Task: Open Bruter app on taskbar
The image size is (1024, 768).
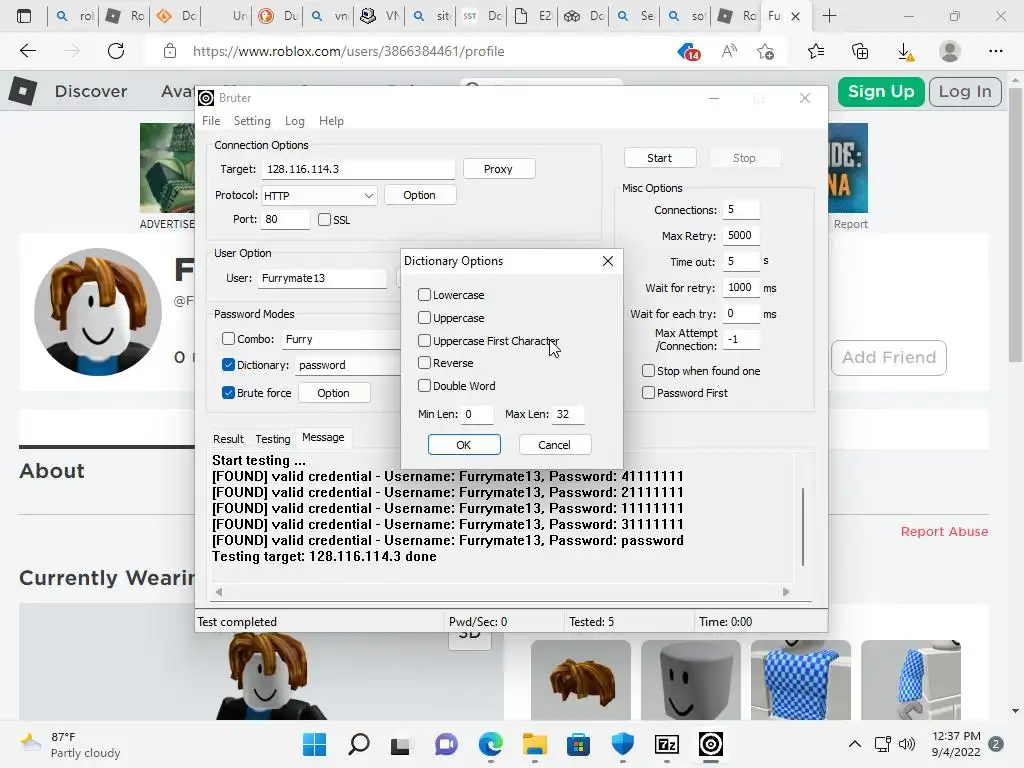Action: tap(711, 744)
